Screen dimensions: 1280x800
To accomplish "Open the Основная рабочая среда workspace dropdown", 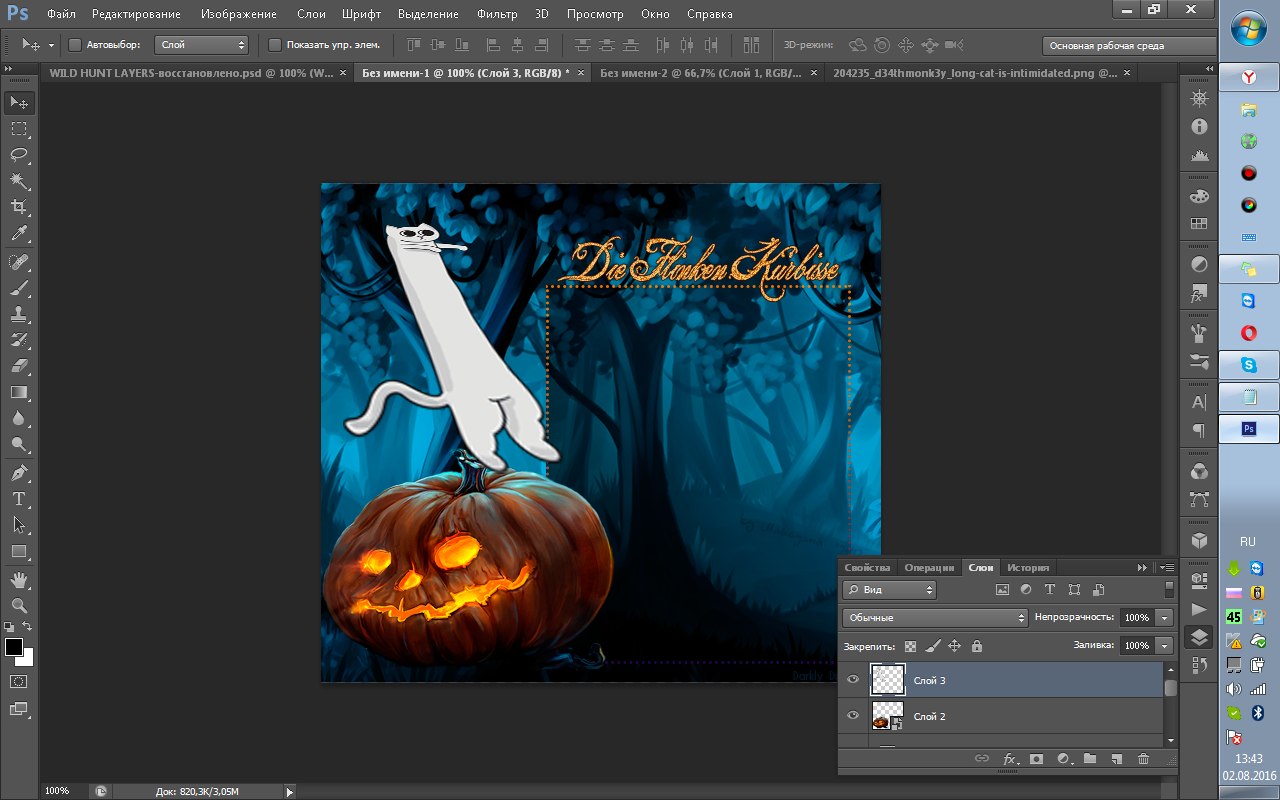I will pos(1128,45).
